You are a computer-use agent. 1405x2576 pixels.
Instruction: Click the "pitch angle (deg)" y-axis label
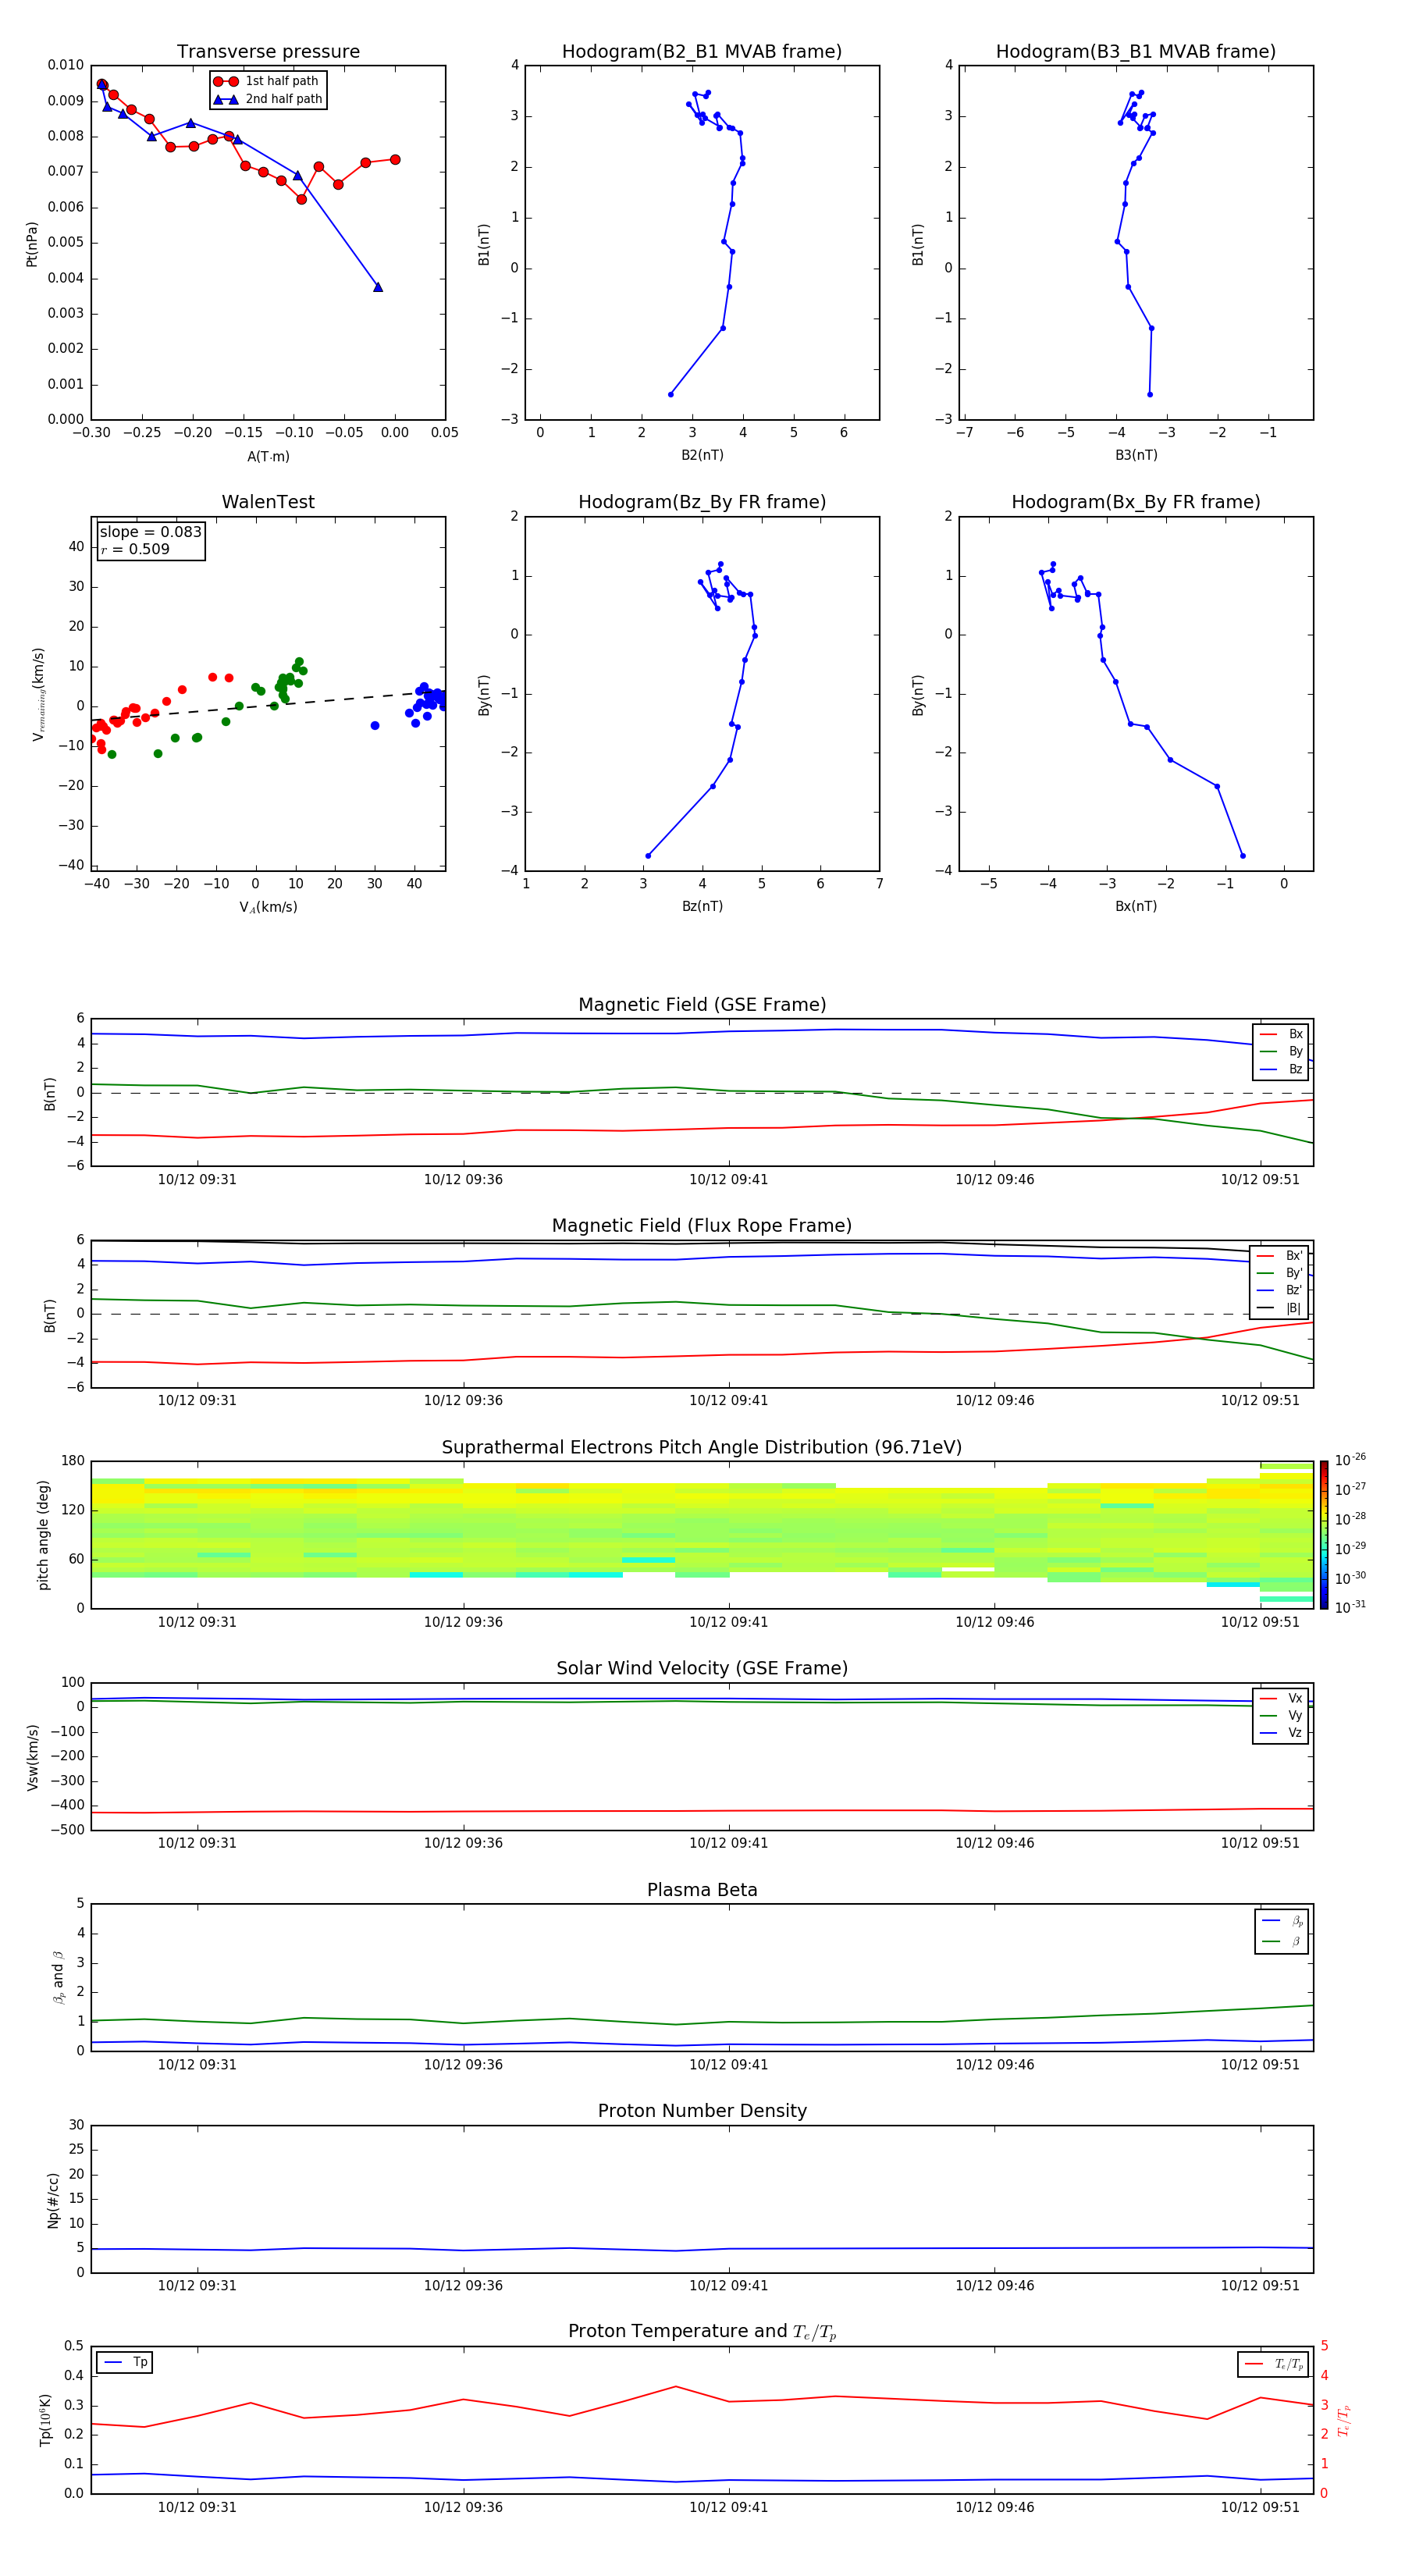[43, 1535]
